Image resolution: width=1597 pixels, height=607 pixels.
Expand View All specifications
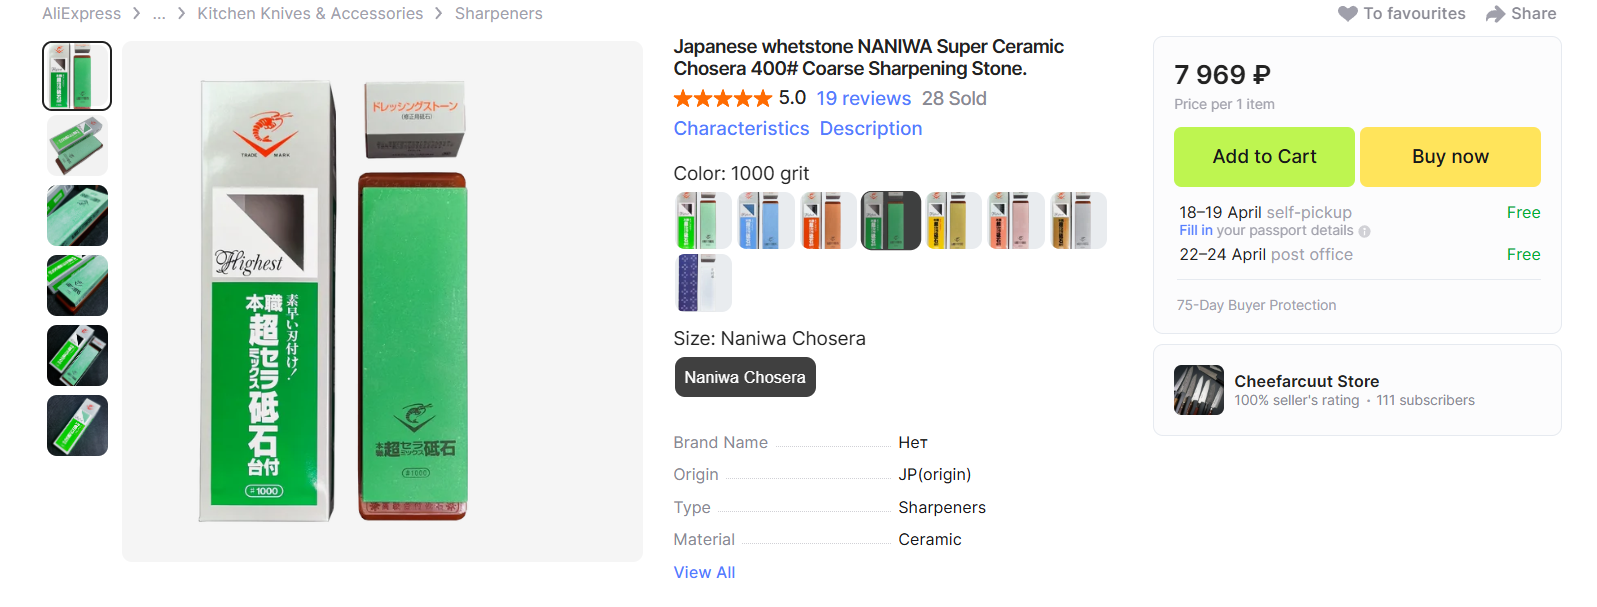[704, 572]
